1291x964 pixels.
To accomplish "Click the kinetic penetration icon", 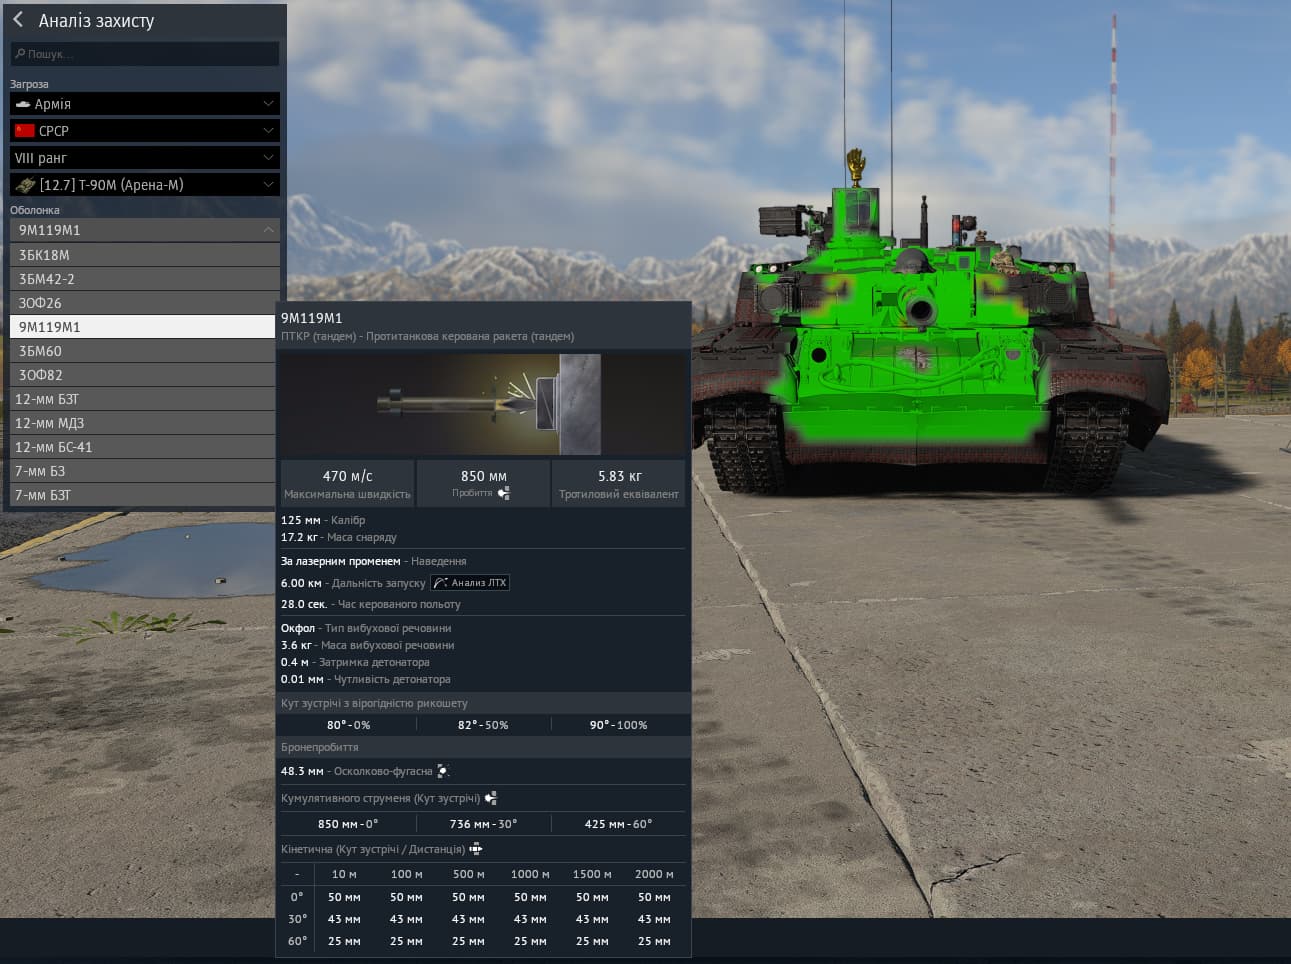I will point(476,849).
